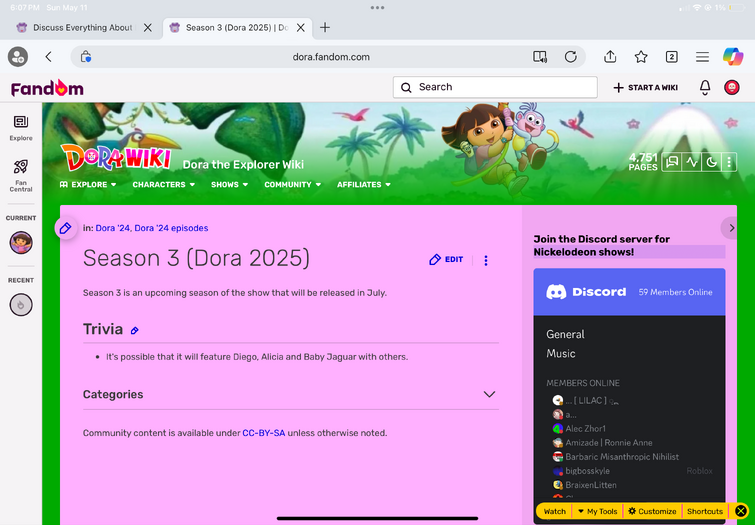Image resolution: width=755 pixels, height=525 pixels.
Task: Select the Music Discord channel
Action: click(x=560, y=354)
